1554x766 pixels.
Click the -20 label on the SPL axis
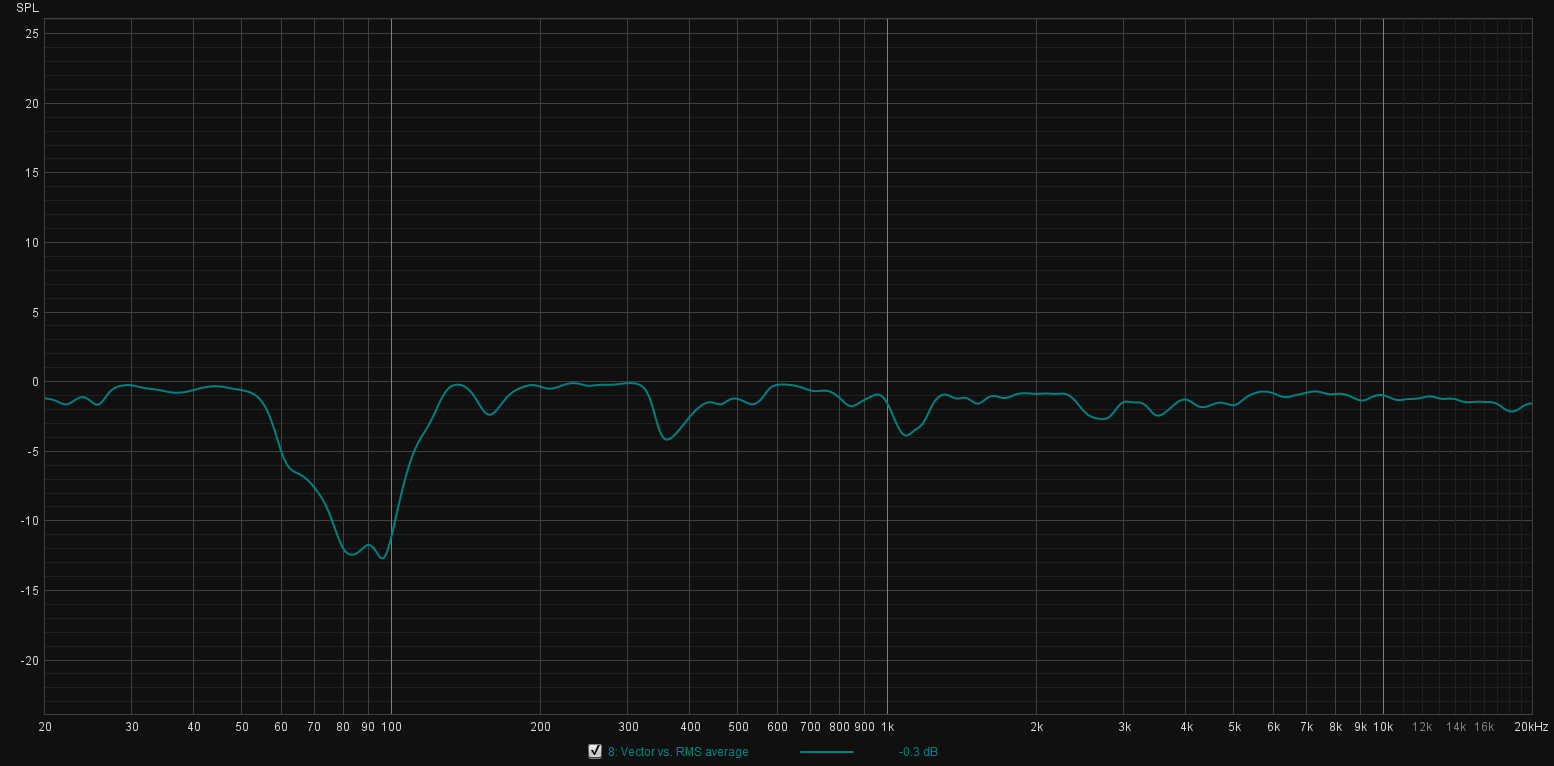pos(30,660)
